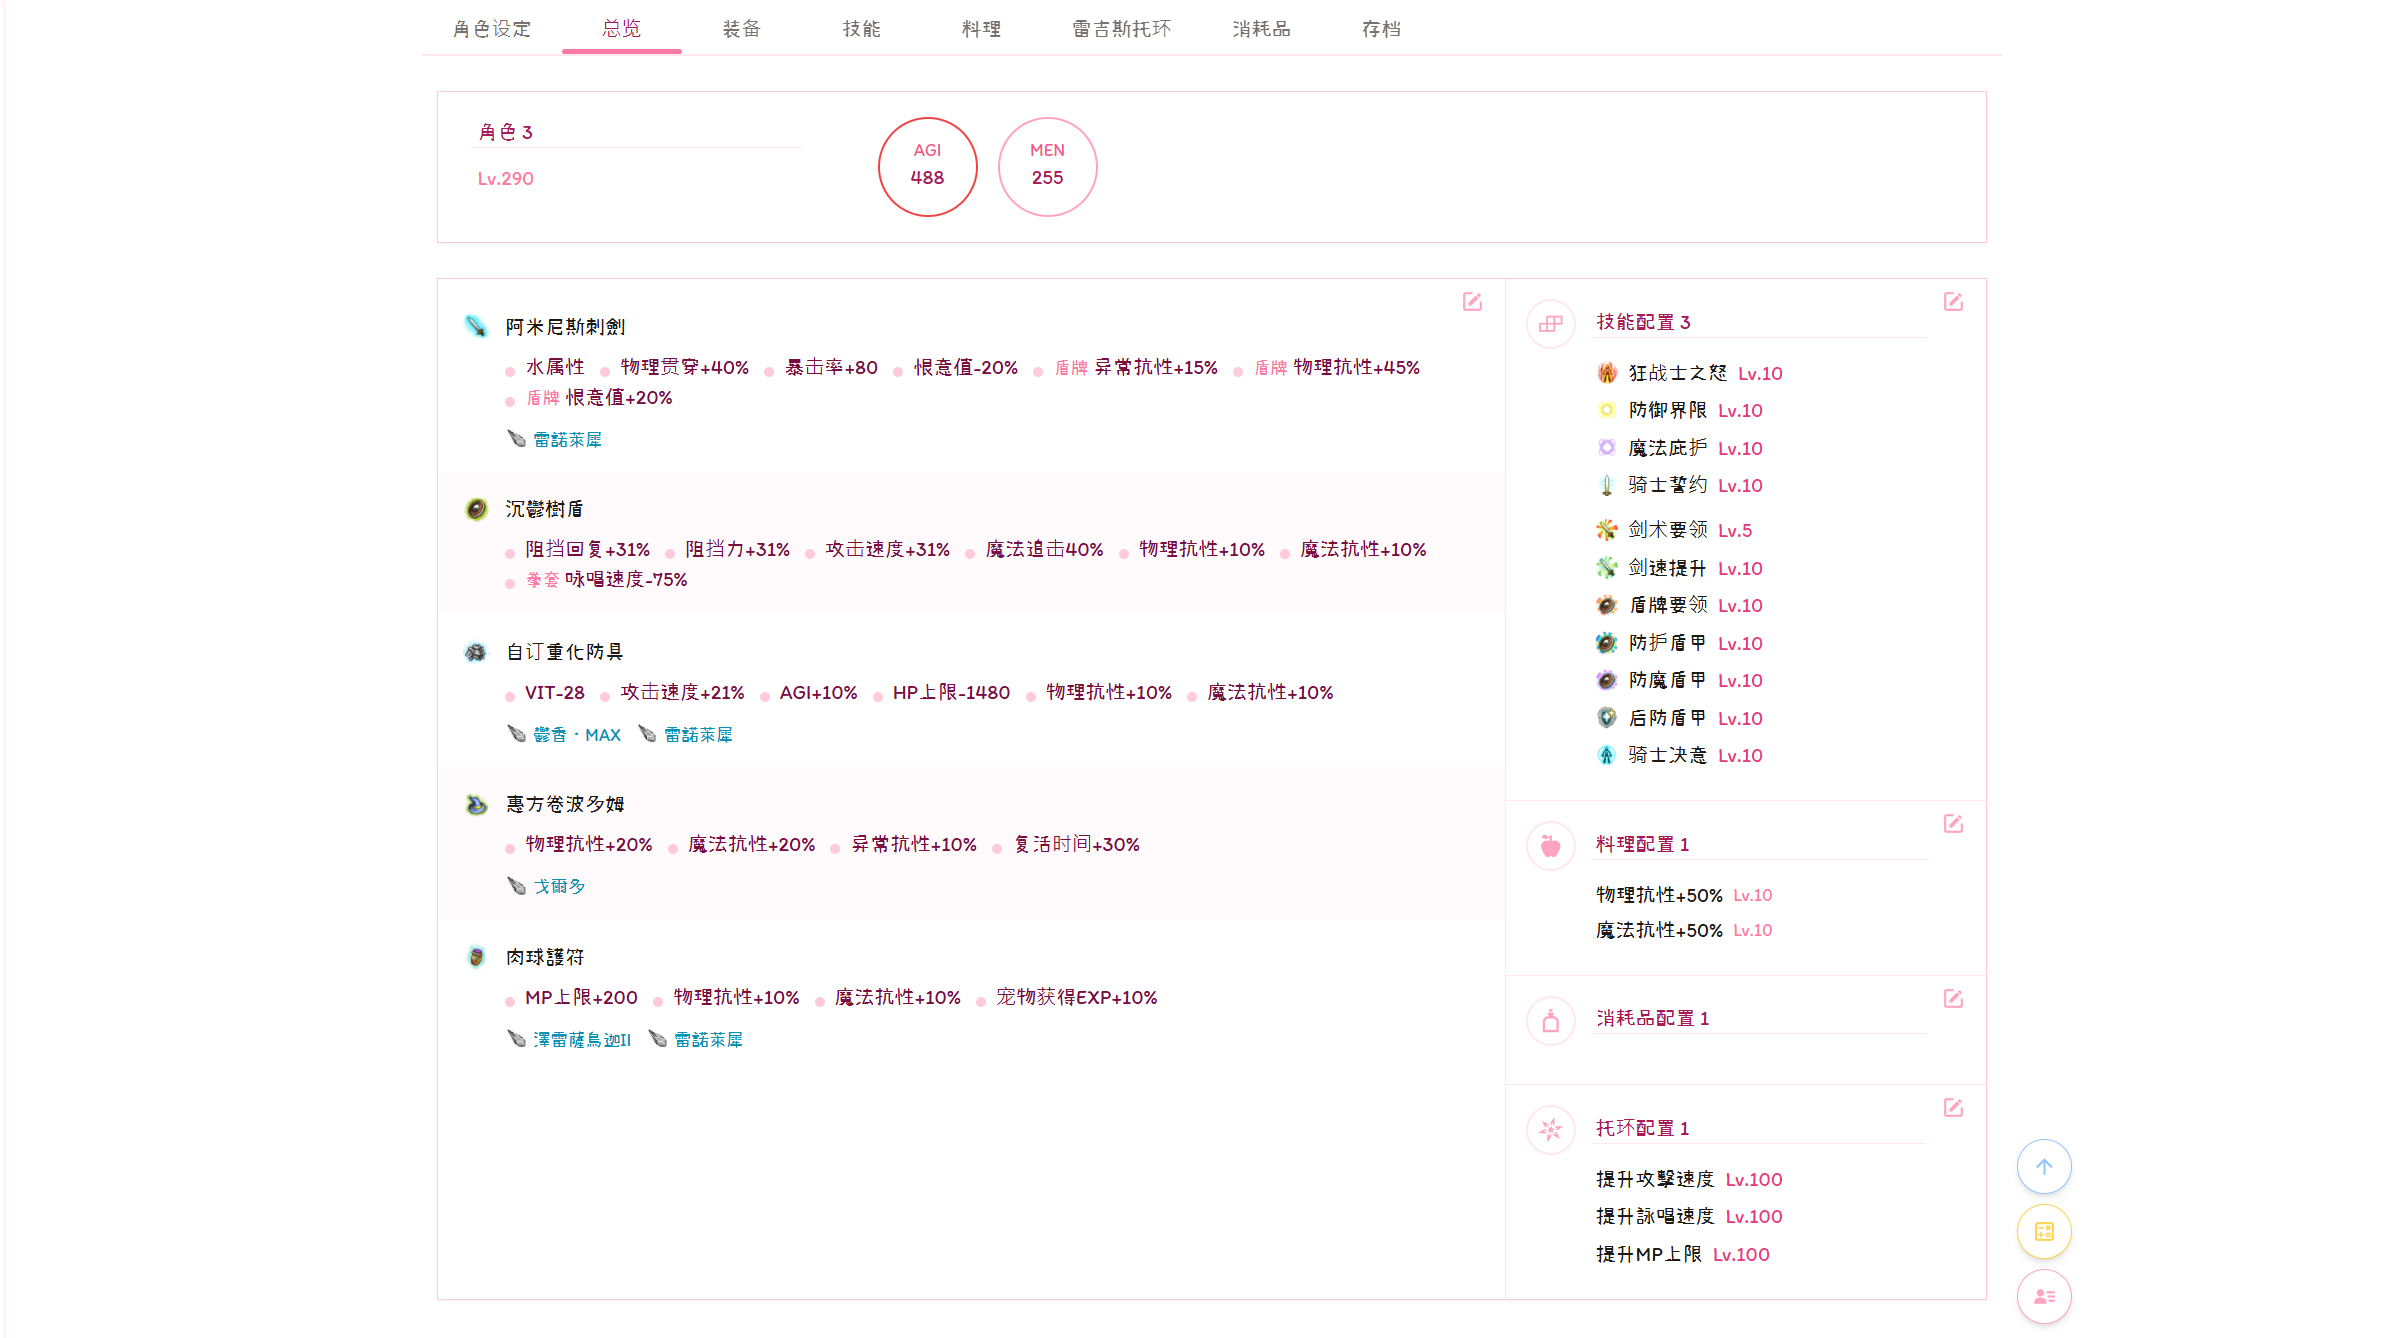
Task: Click the pink character card floating button
Action: pos(2044,1297)
